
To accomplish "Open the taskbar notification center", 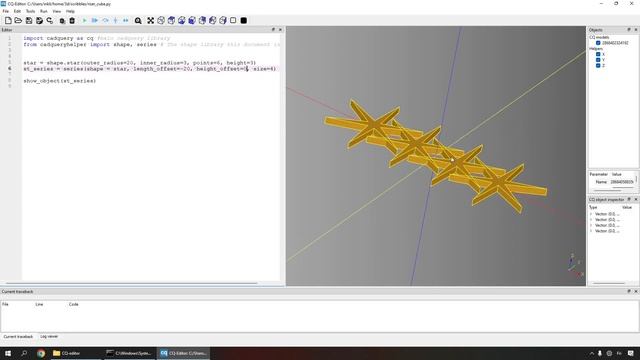I will [x=631, y=353].
